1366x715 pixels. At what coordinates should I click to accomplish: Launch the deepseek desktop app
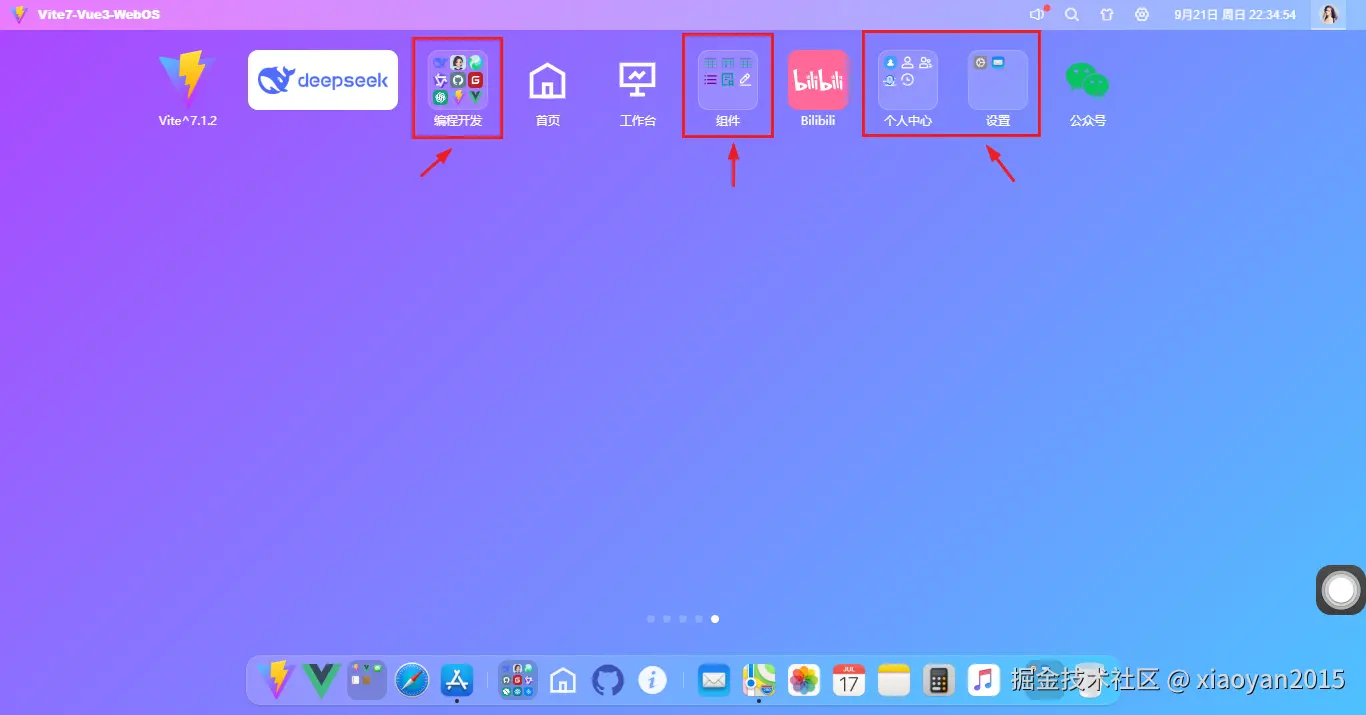323,80
